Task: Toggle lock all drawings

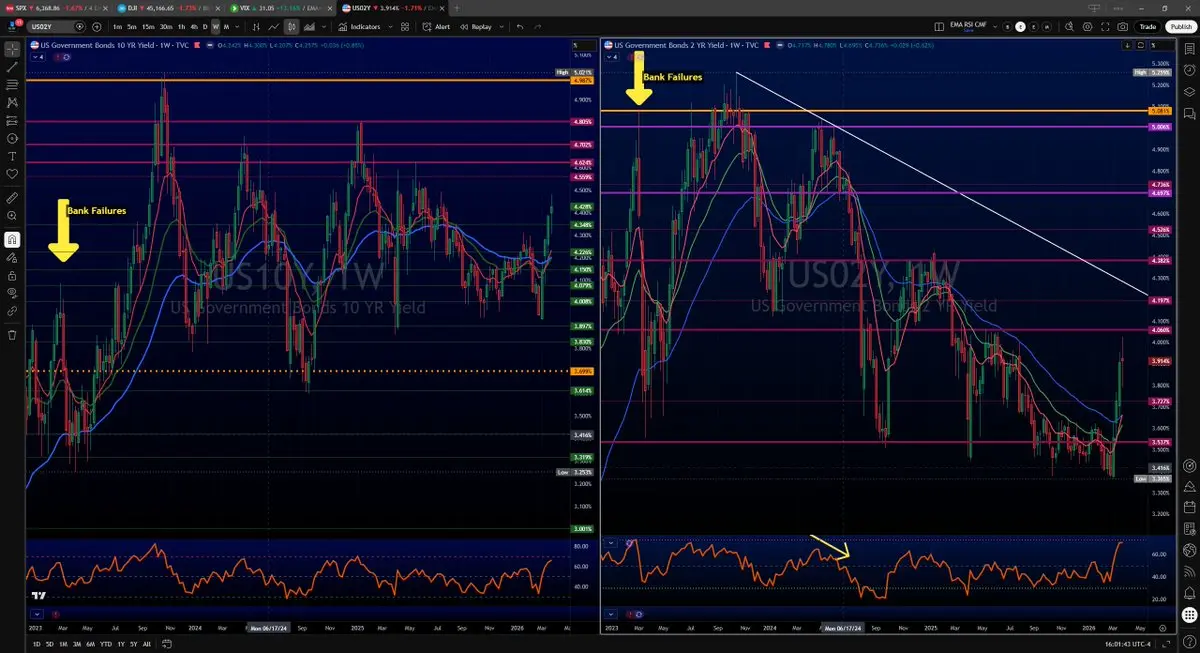Action: (x=12, y=275)
